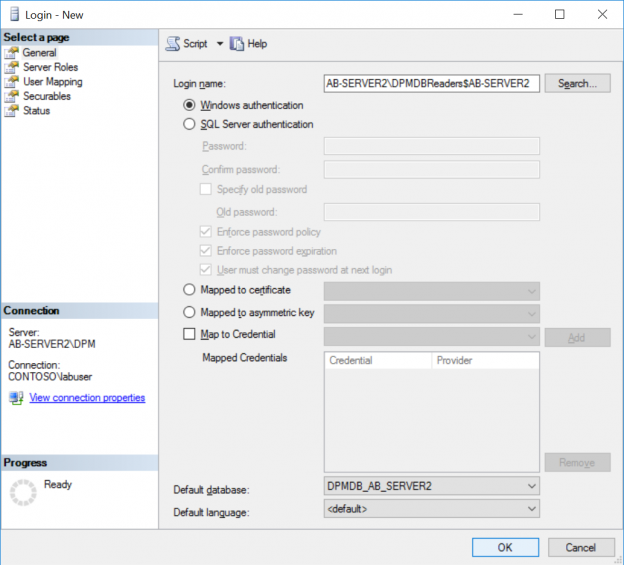The width and height of the screenshot is (624, 565).
Task: Click inside the Login name field
Action: 431,83
